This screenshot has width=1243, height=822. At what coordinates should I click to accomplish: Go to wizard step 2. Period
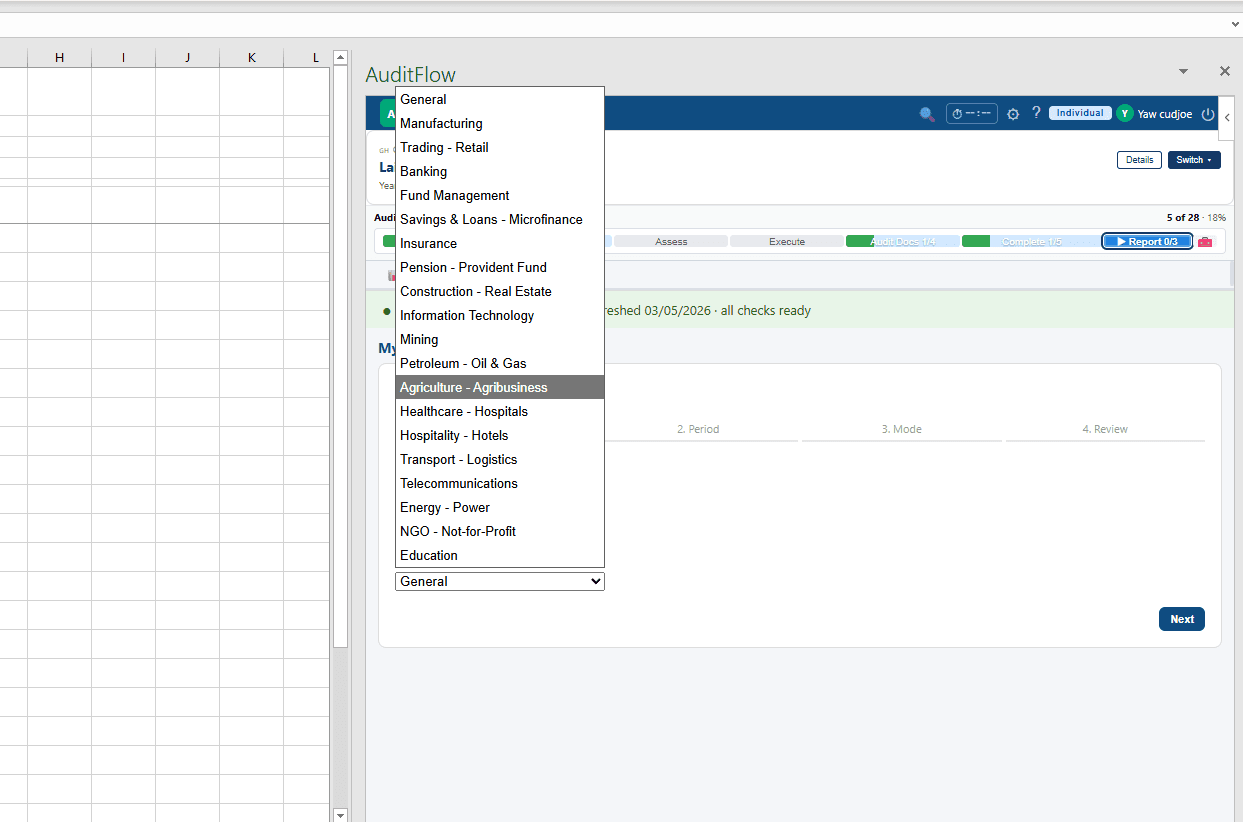coord(698,429)
